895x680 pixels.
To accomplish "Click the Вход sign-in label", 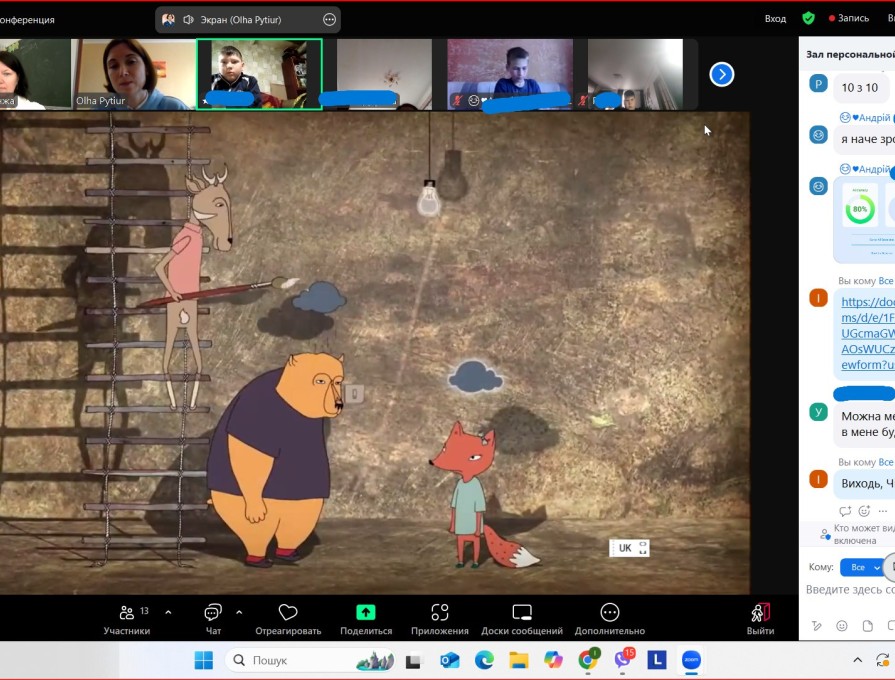I will [x=775, y=19].
